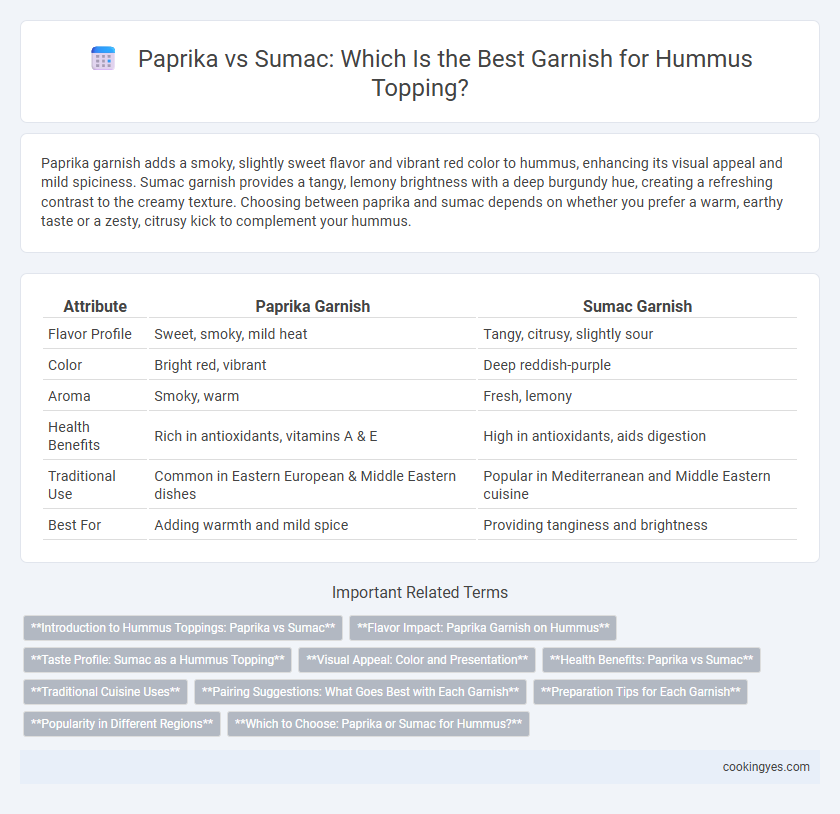Screen dimensions: 840x814
Task: Select the Traditional Cuisine Uses tag
Action: 106,692
